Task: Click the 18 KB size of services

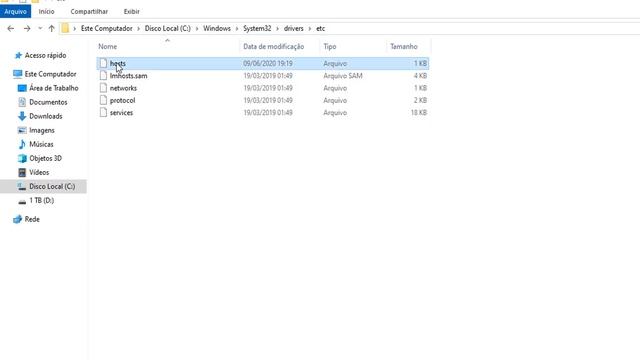Action: (x=419, y=113)
